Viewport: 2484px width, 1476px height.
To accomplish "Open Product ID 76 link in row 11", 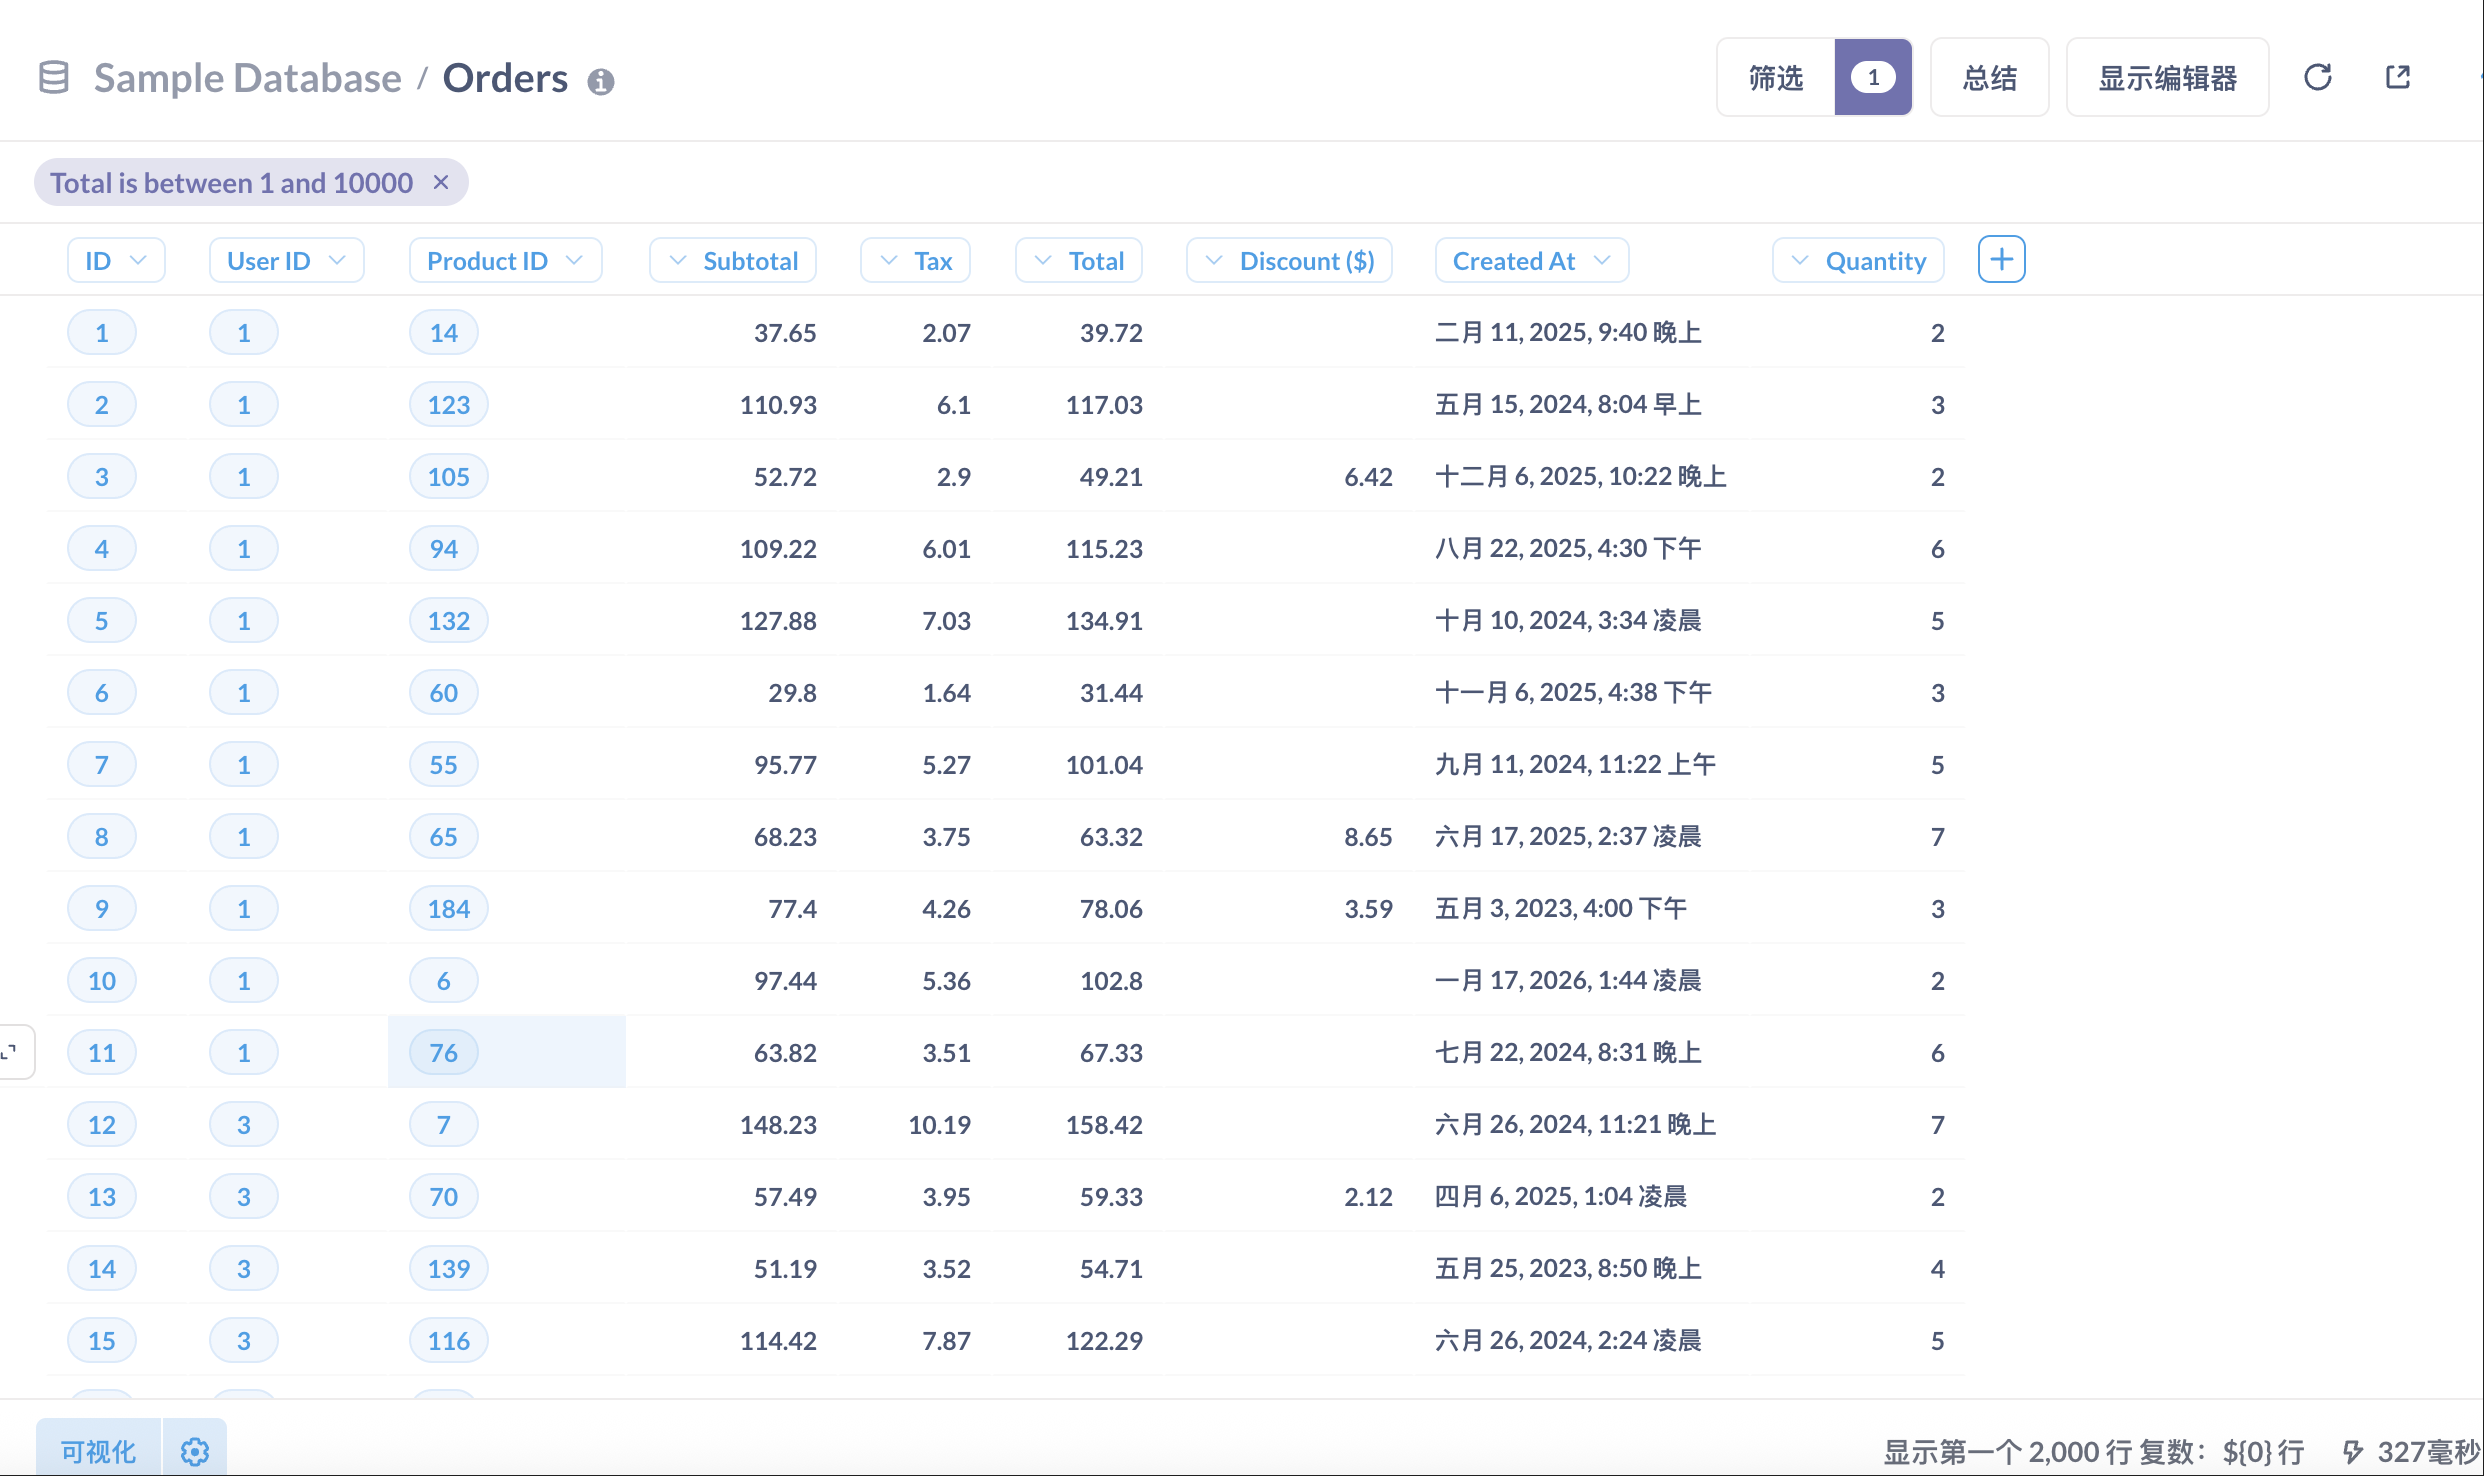I will [x=443, y=1052].
